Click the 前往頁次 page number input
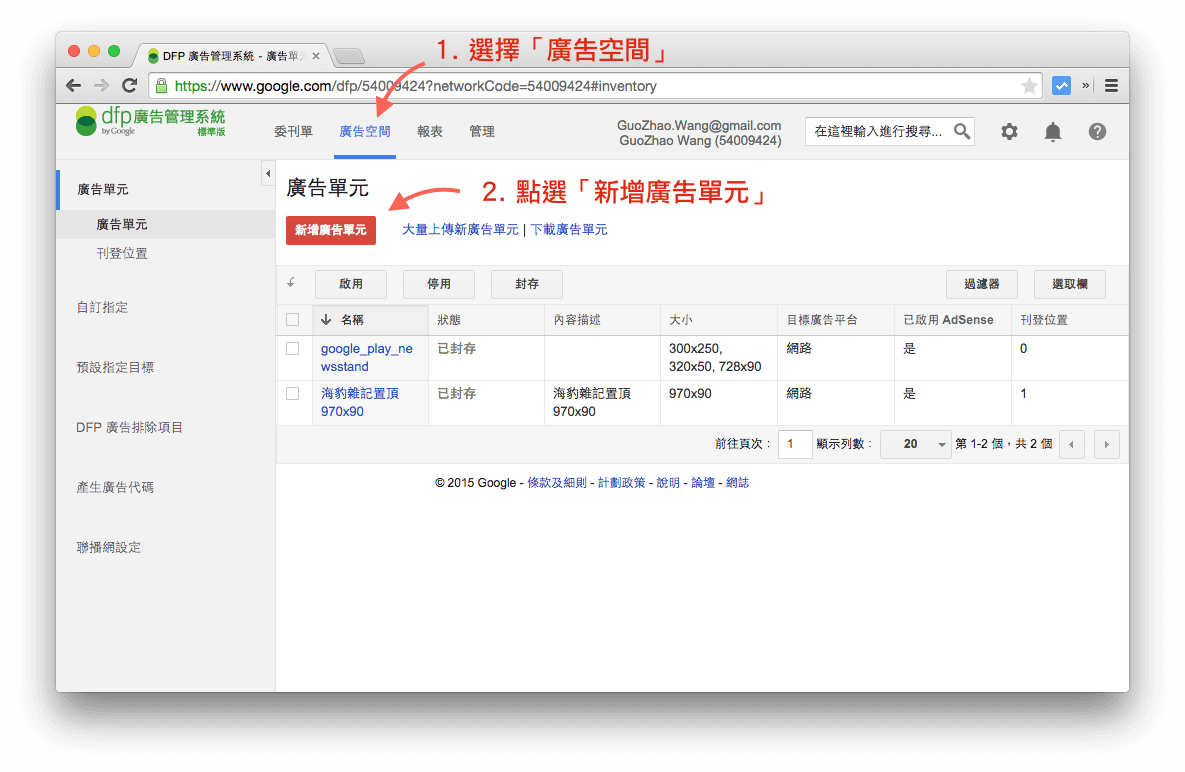 795,443
